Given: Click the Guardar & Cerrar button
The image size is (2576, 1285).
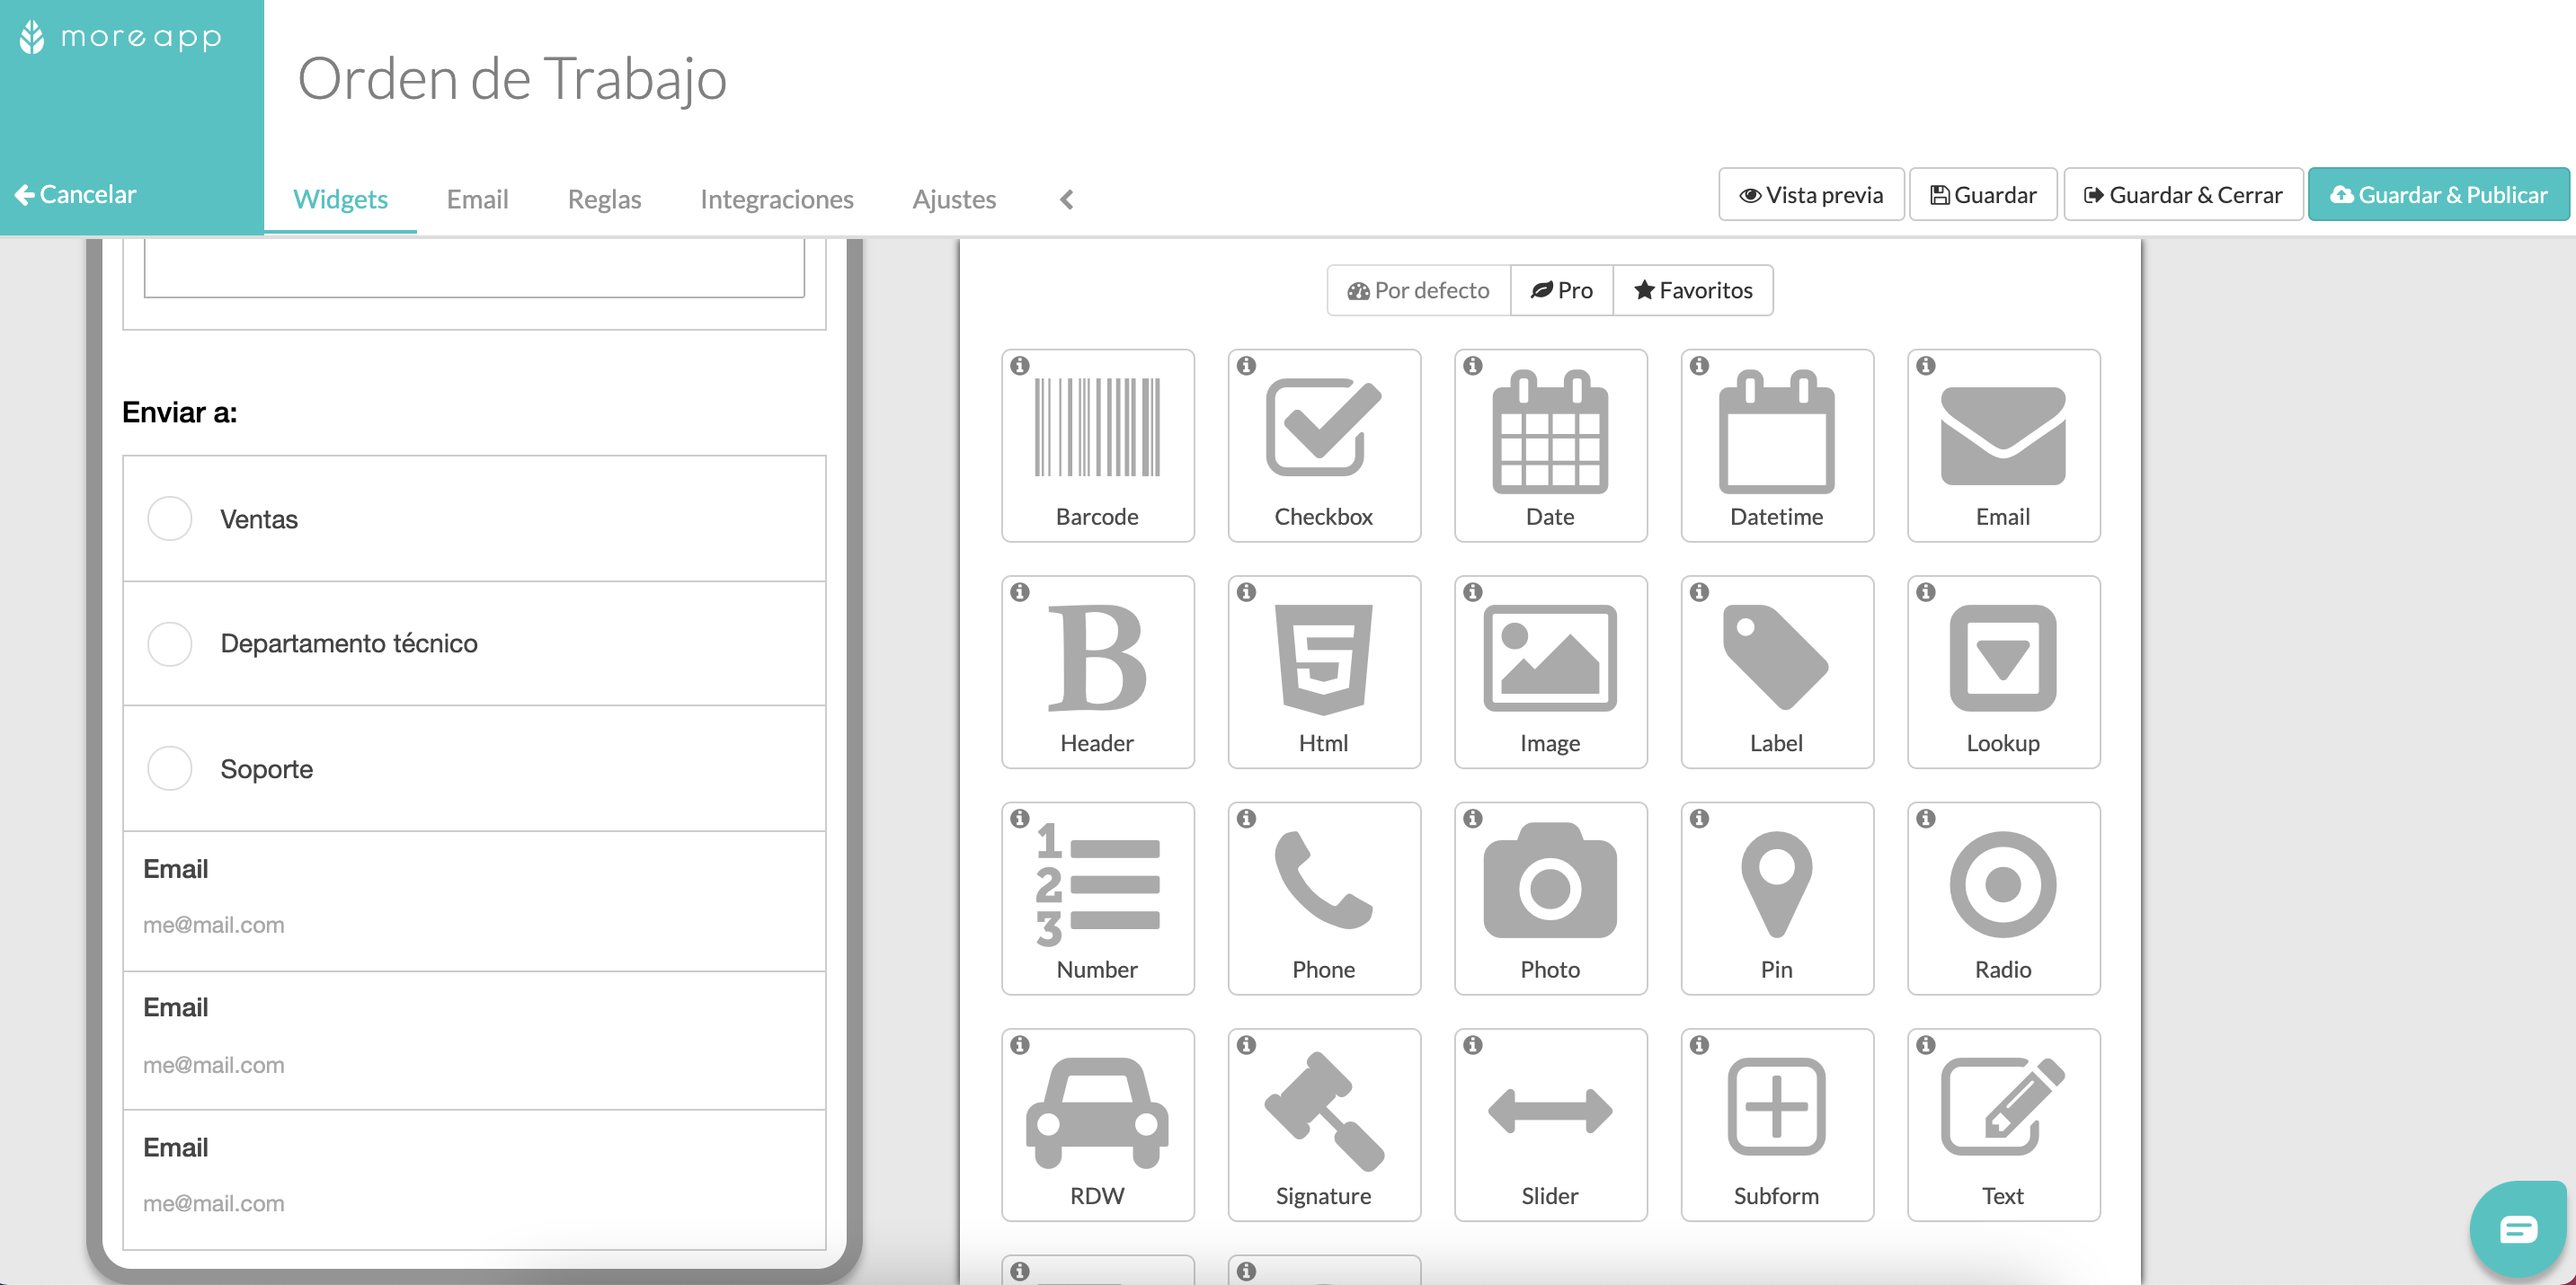Looking at the screenshot, I should point(2183,196).
